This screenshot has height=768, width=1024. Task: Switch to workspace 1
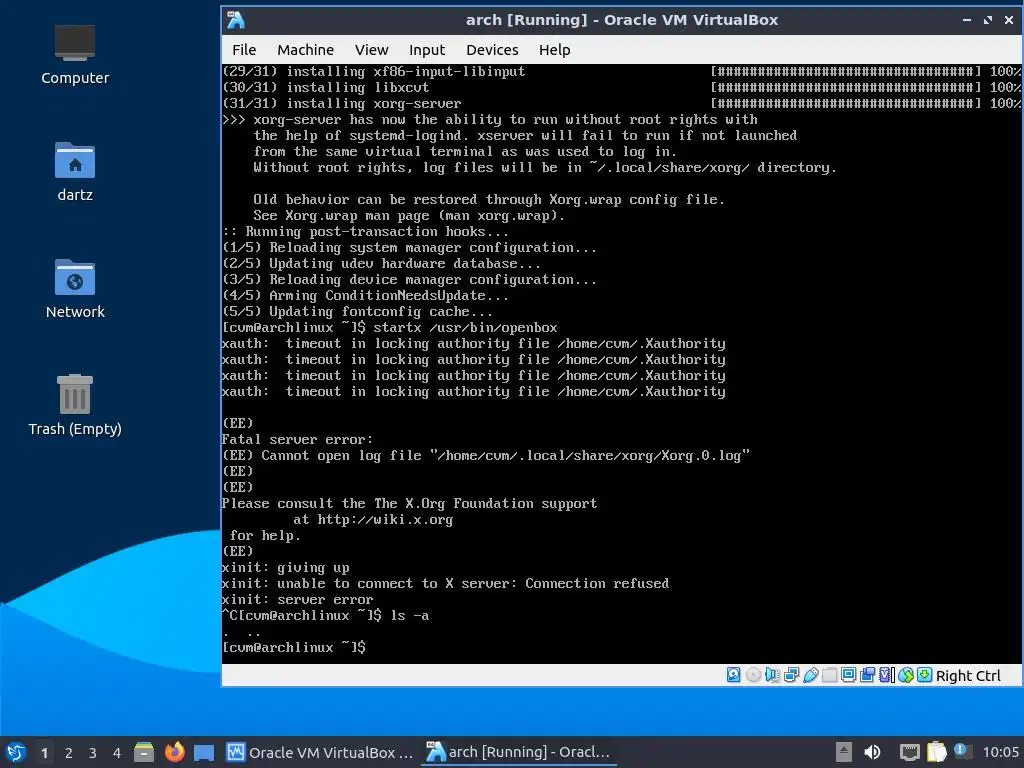(44, 752)
